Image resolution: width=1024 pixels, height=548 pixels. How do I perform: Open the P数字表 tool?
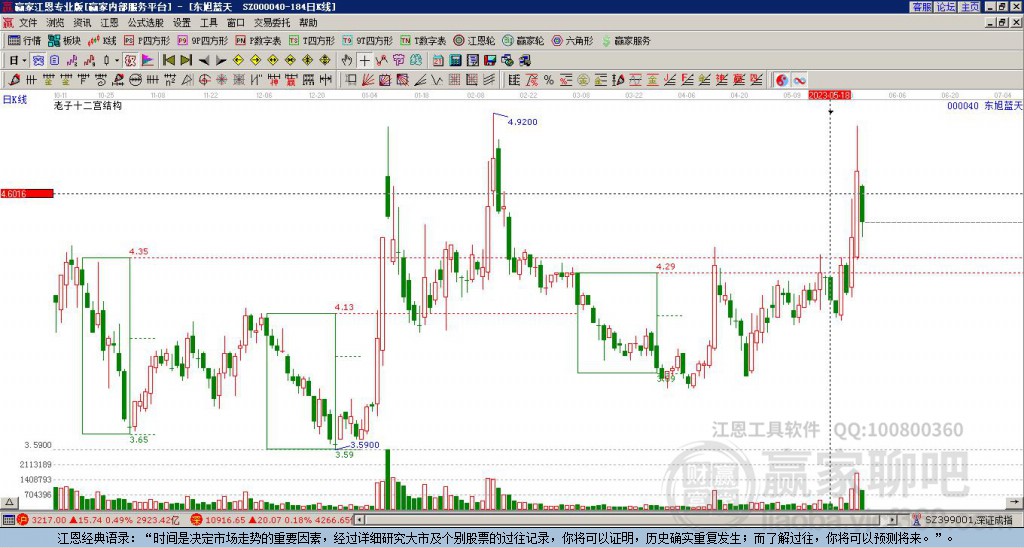[258, 40]
